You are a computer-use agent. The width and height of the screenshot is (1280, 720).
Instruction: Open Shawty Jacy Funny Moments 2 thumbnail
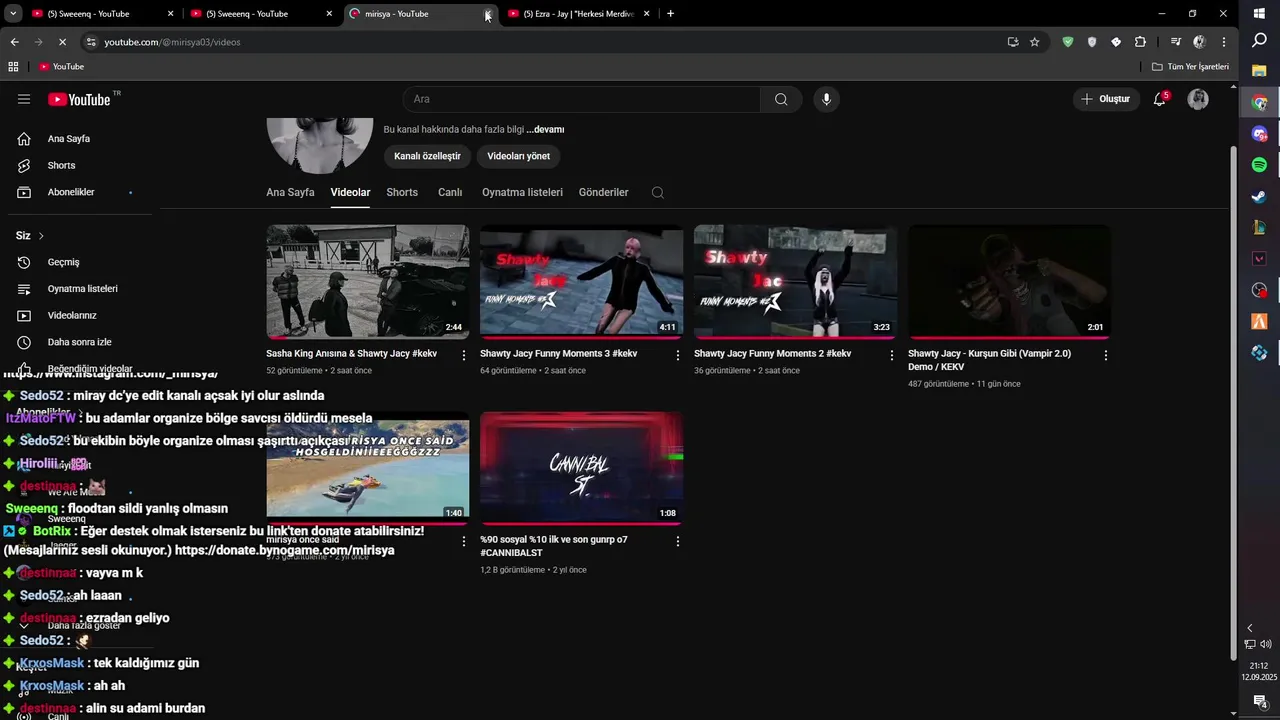click(x=795, y=281)
